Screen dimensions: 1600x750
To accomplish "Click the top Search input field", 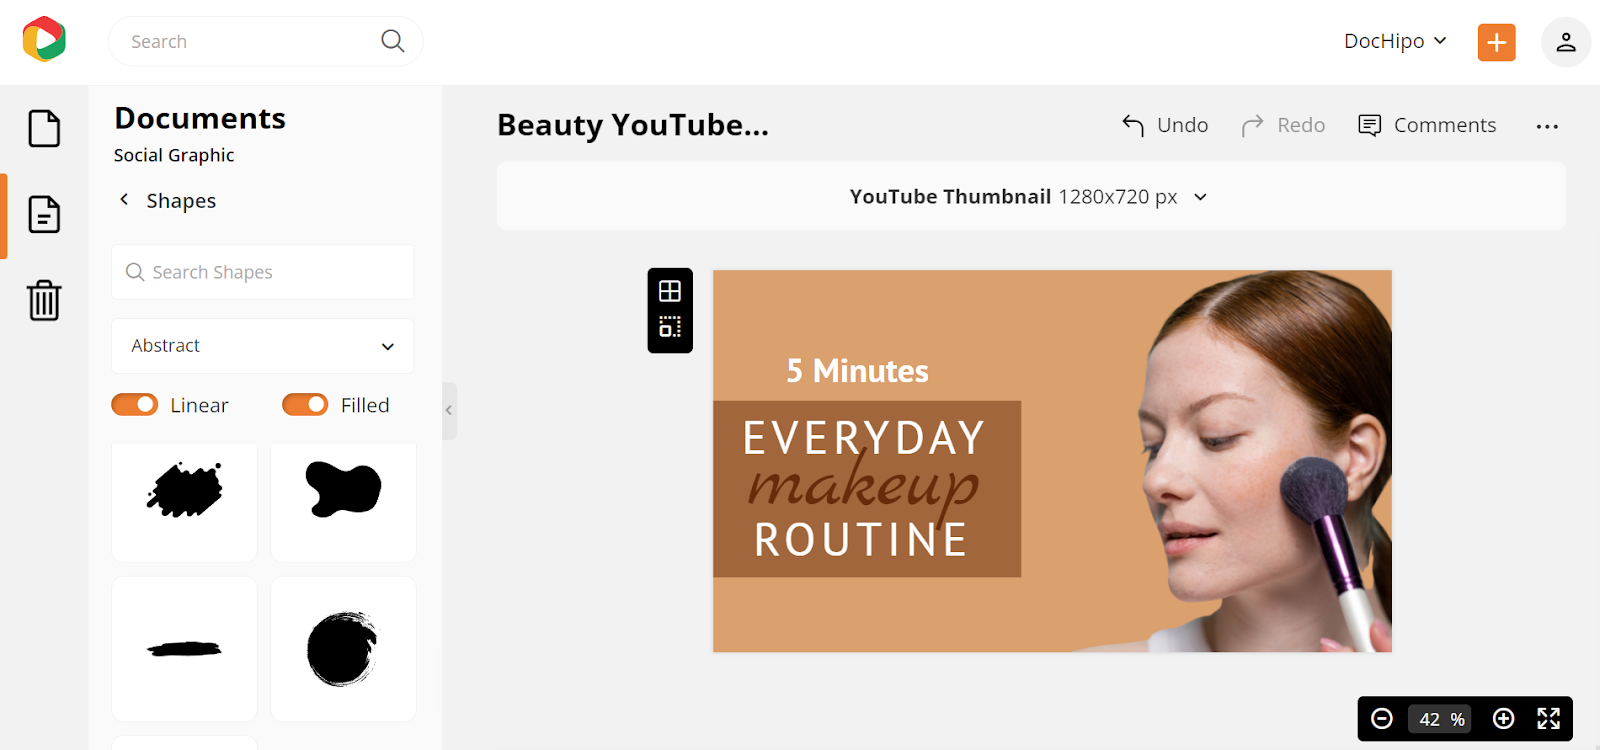I will pos(265,41).
